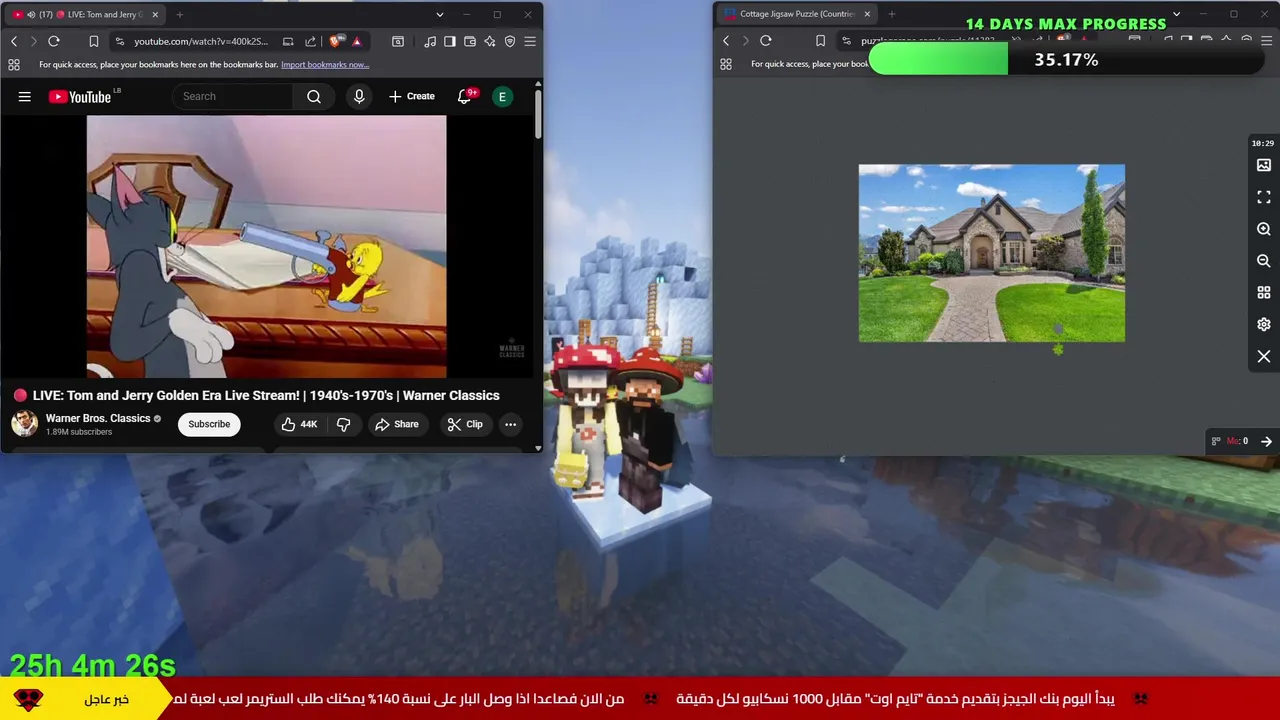
Task: Toggle fullscreen mode in the puzzle toolbar
Action: pos(1264,197)
